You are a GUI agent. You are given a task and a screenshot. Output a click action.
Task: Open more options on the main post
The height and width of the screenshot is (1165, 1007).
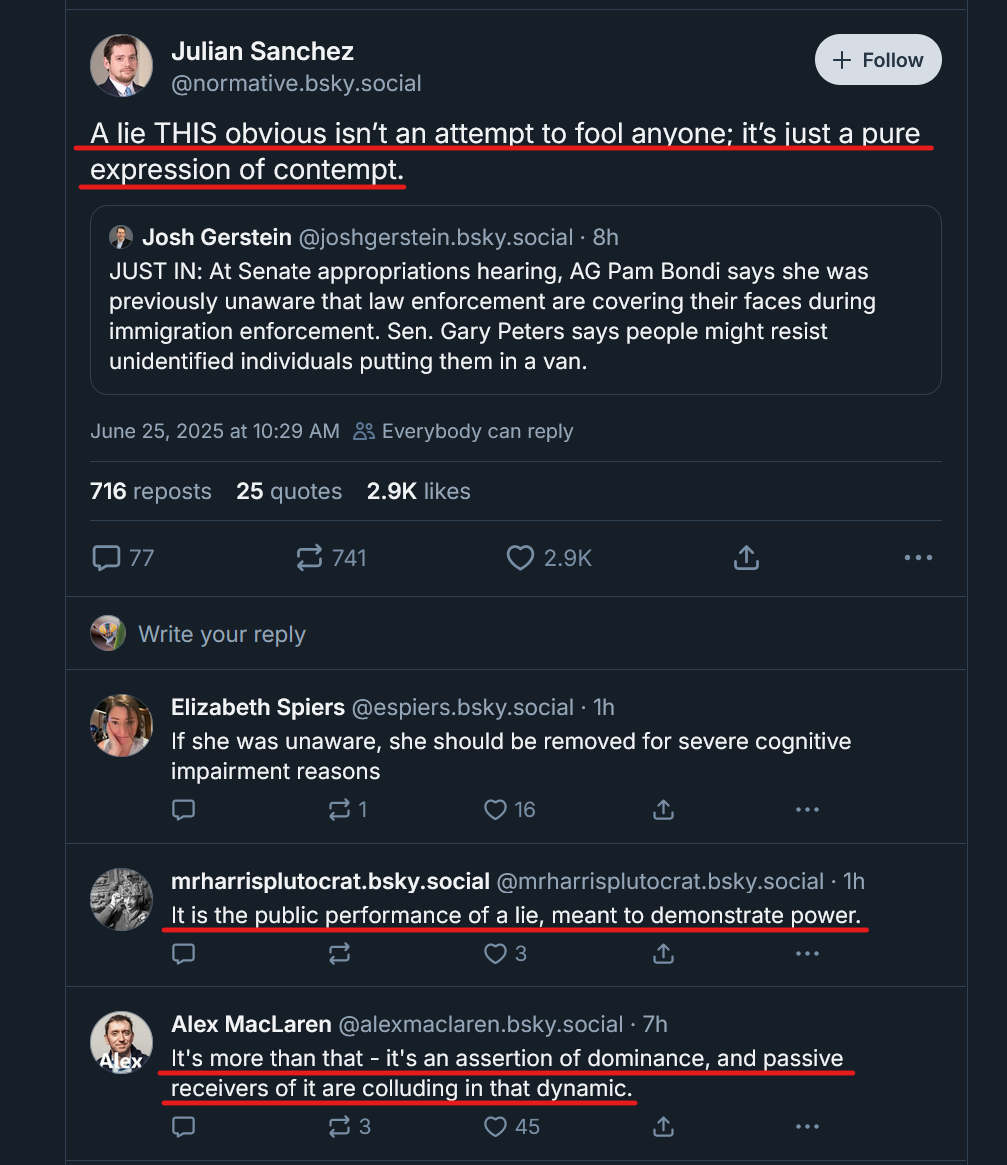click(x=918, y=557)
